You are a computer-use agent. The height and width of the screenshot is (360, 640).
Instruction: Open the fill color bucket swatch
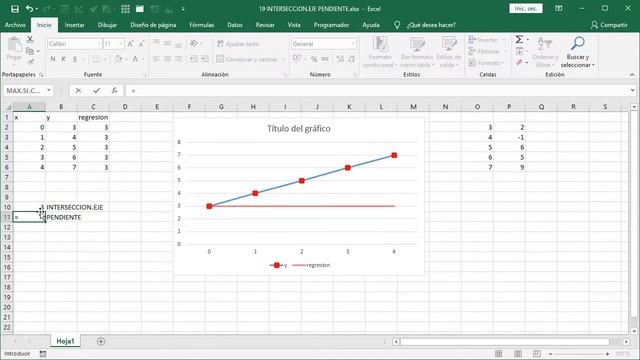point(118,59)
